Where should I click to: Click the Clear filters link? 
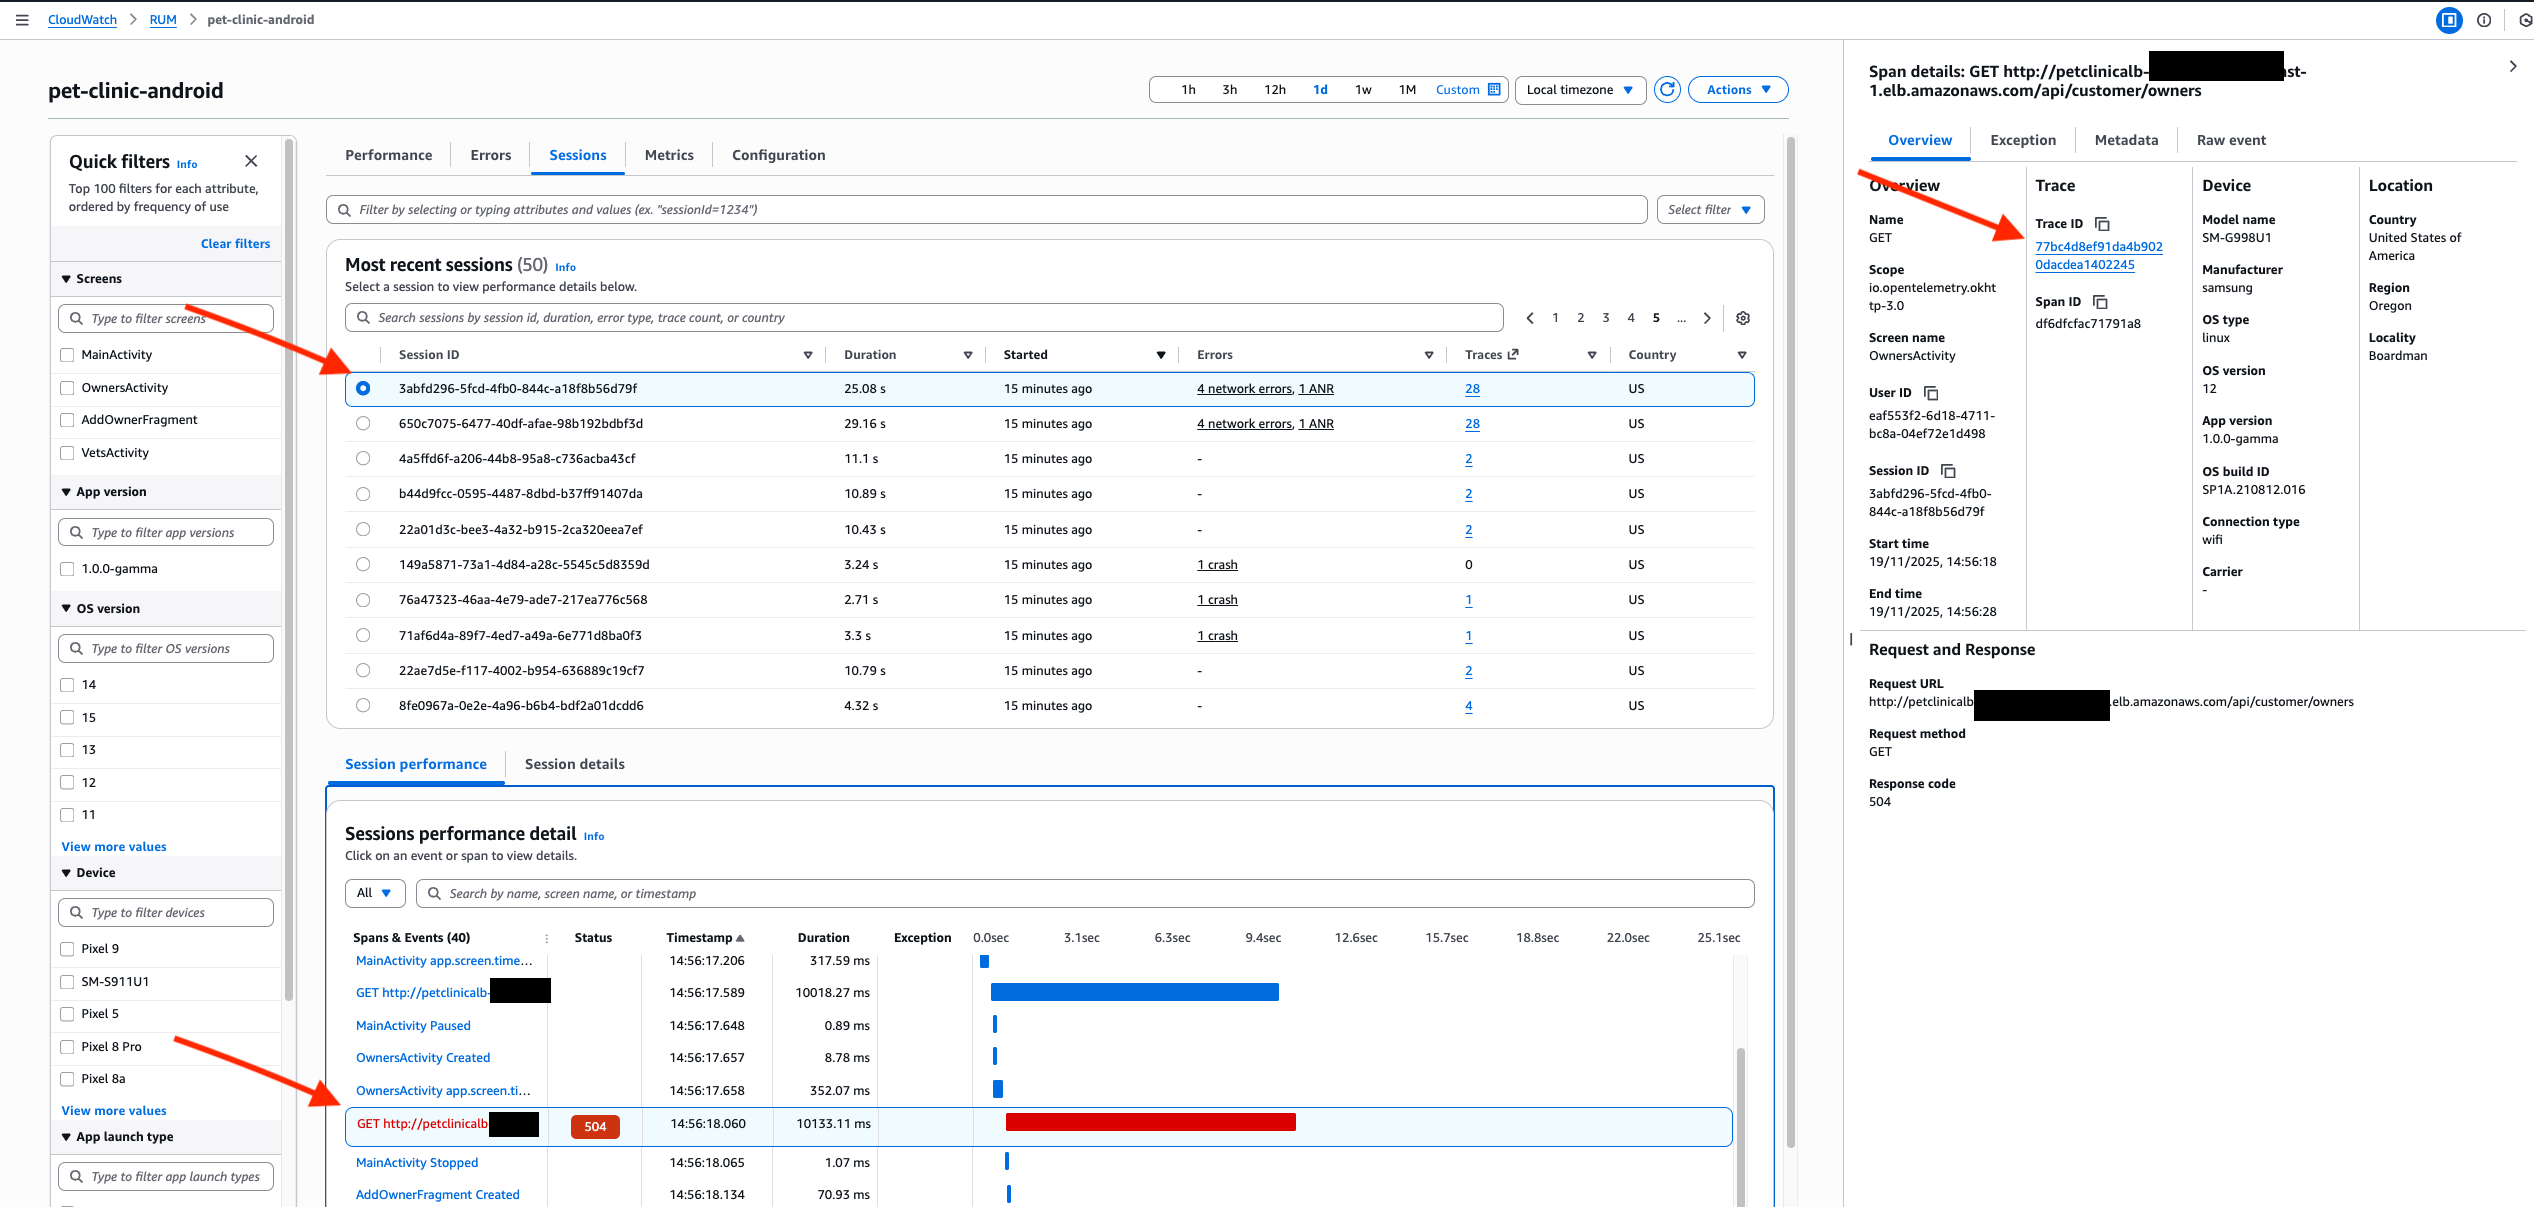(235, 243)
